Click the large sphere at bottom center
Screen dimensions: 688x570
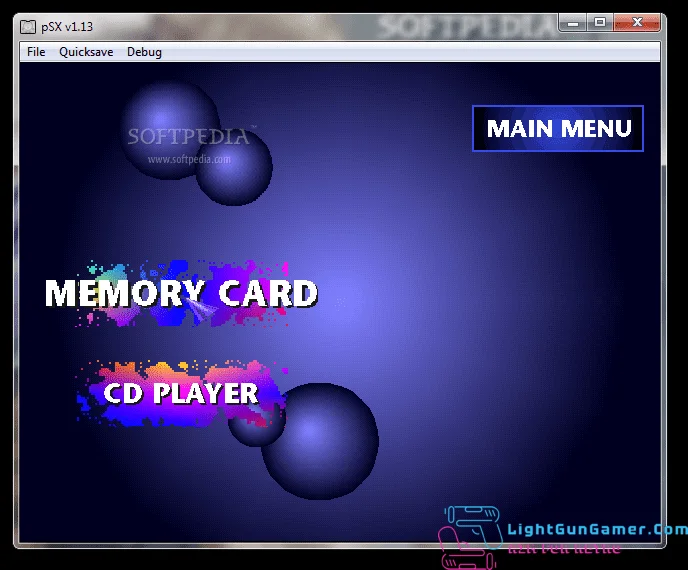[x=322, y=442]
